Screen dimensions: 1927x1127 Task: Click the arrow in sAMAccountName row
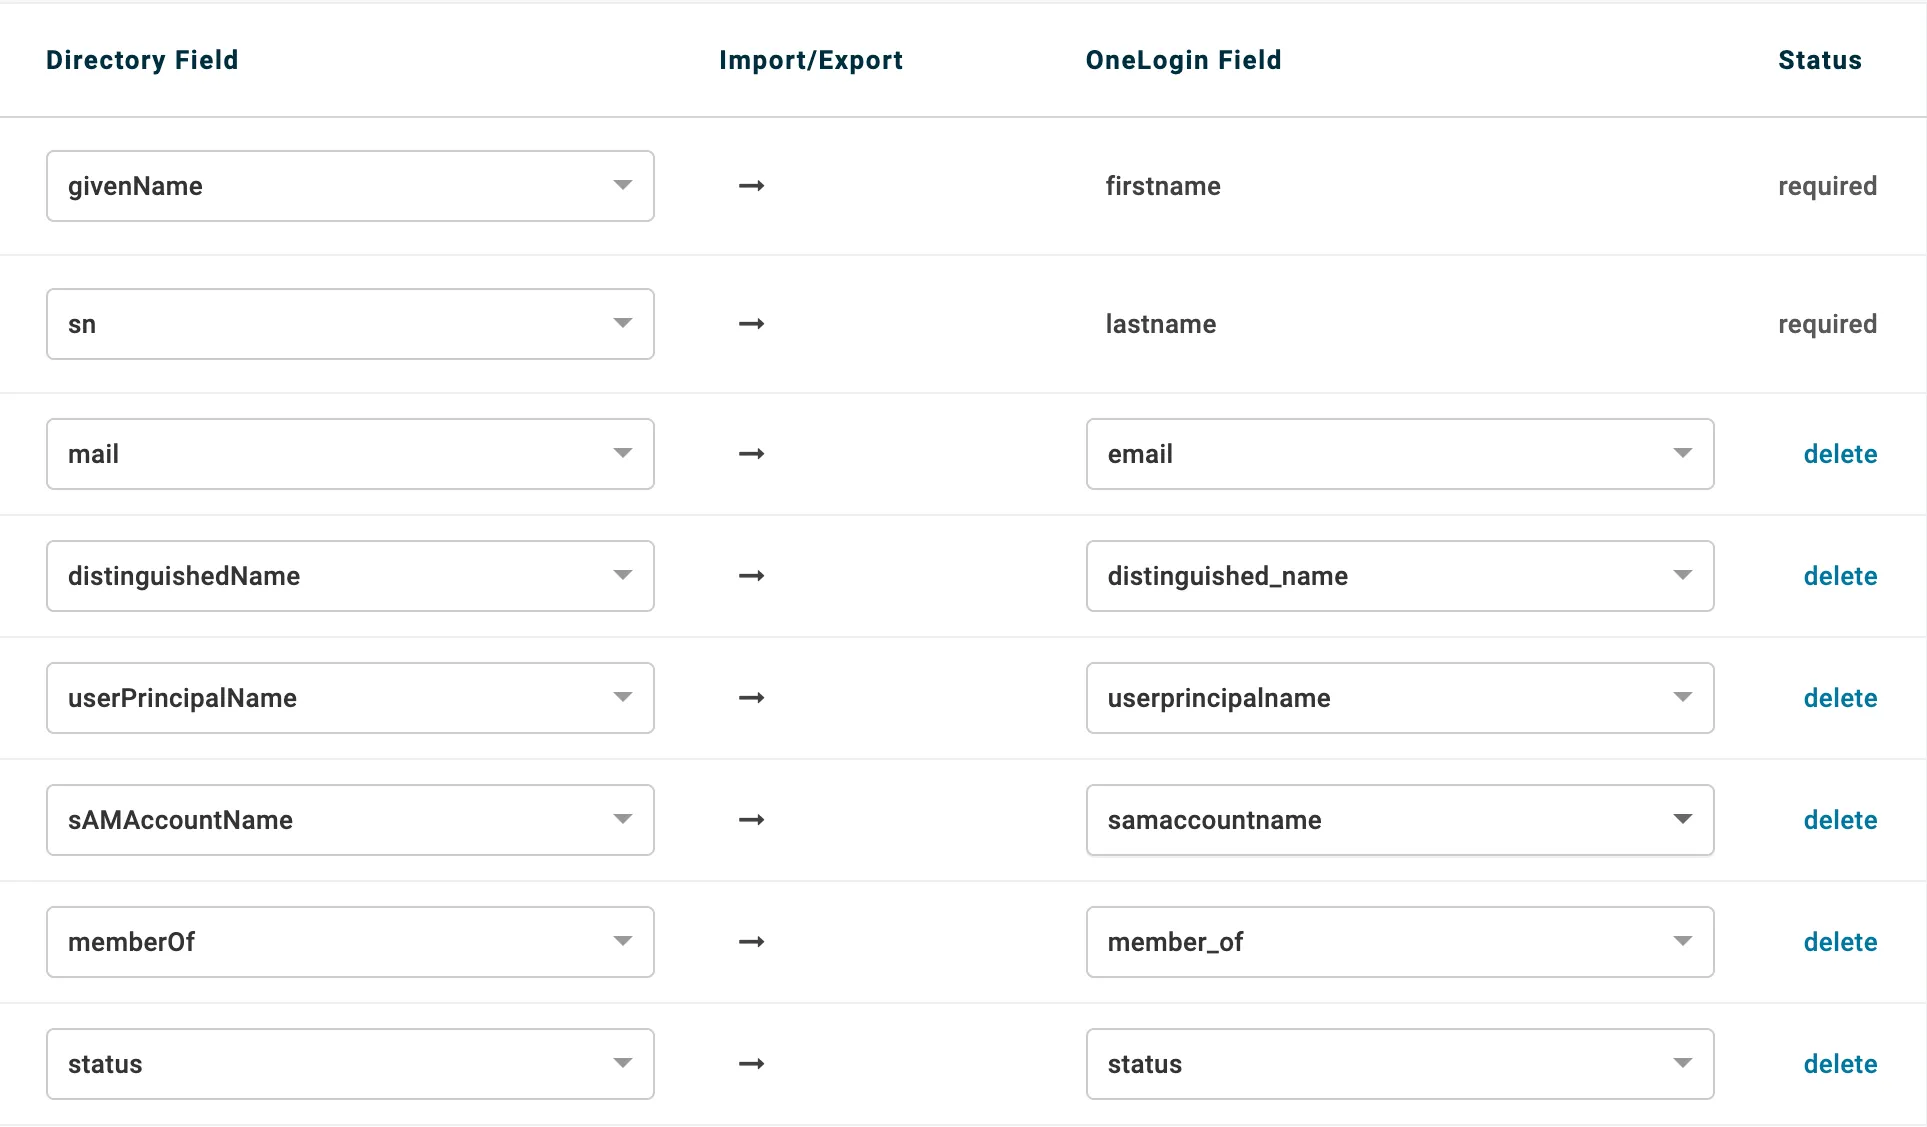pos(751,820)
